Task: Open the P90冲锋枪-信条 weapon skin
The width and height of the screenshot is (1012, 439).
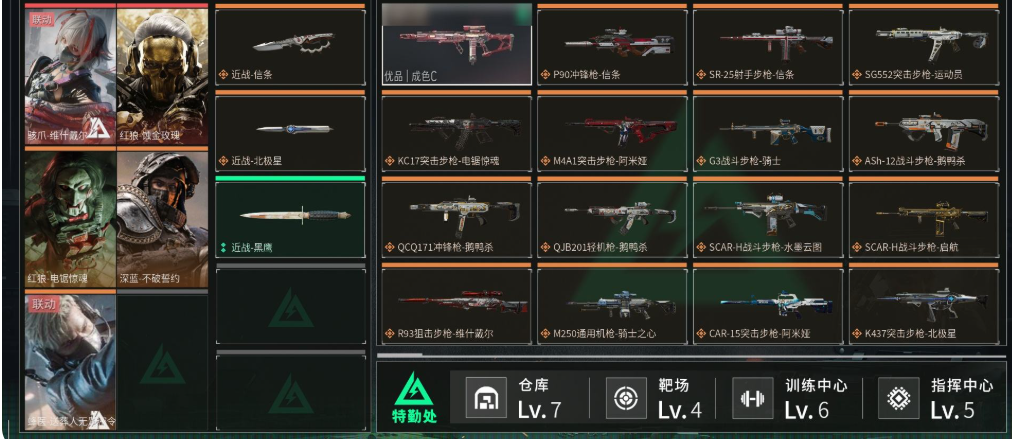Action: [612, 47]
